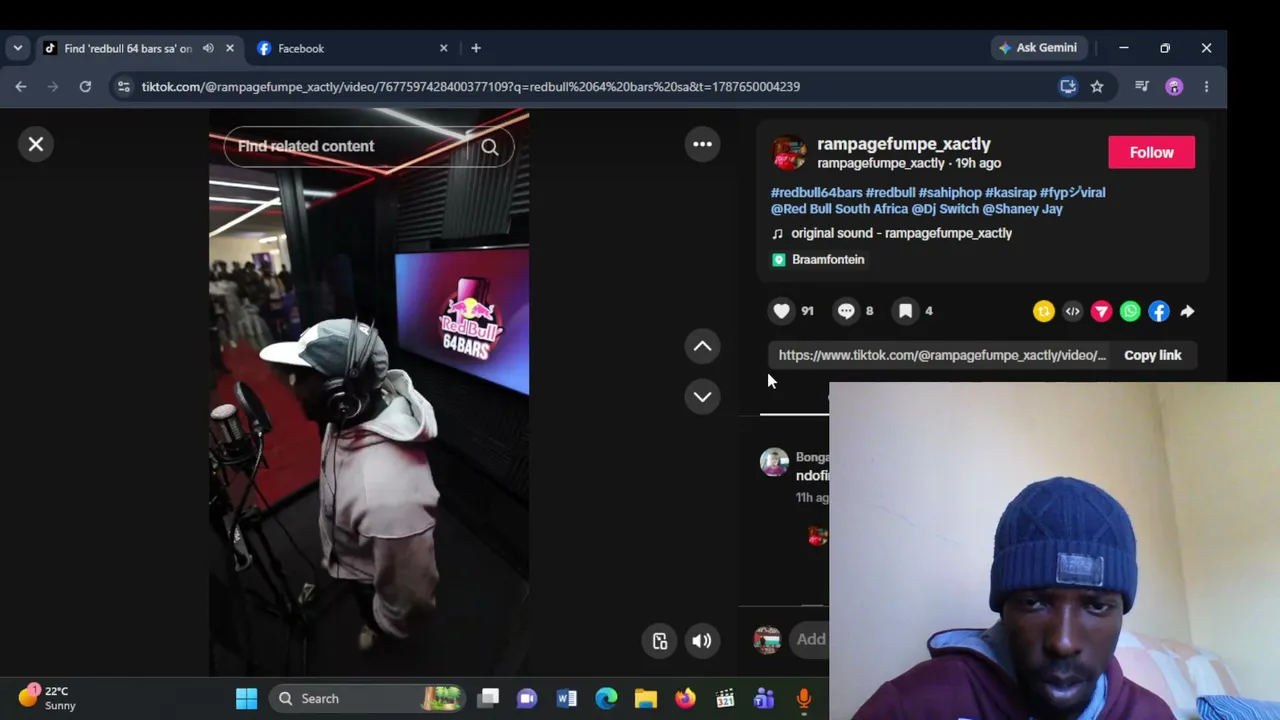Open the commenter's avatar in comments
Viewport: 1280px width, 720px height.
click(x=774, y=462)
